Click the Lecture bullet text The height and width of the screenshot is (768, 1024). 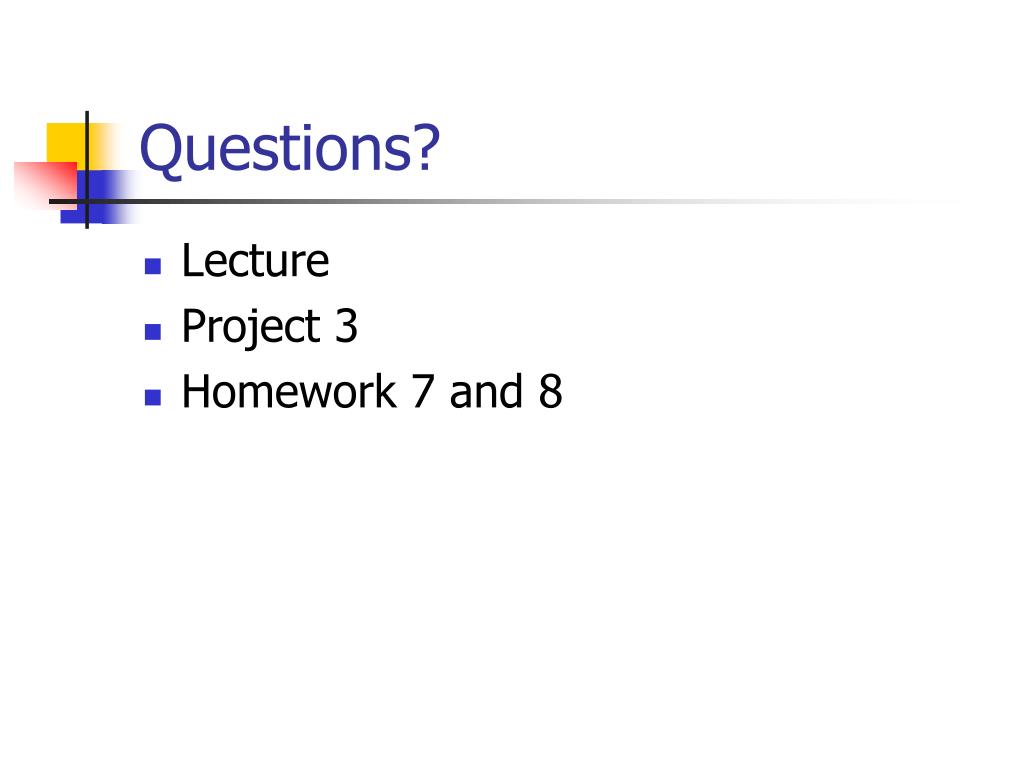point(255,261)
